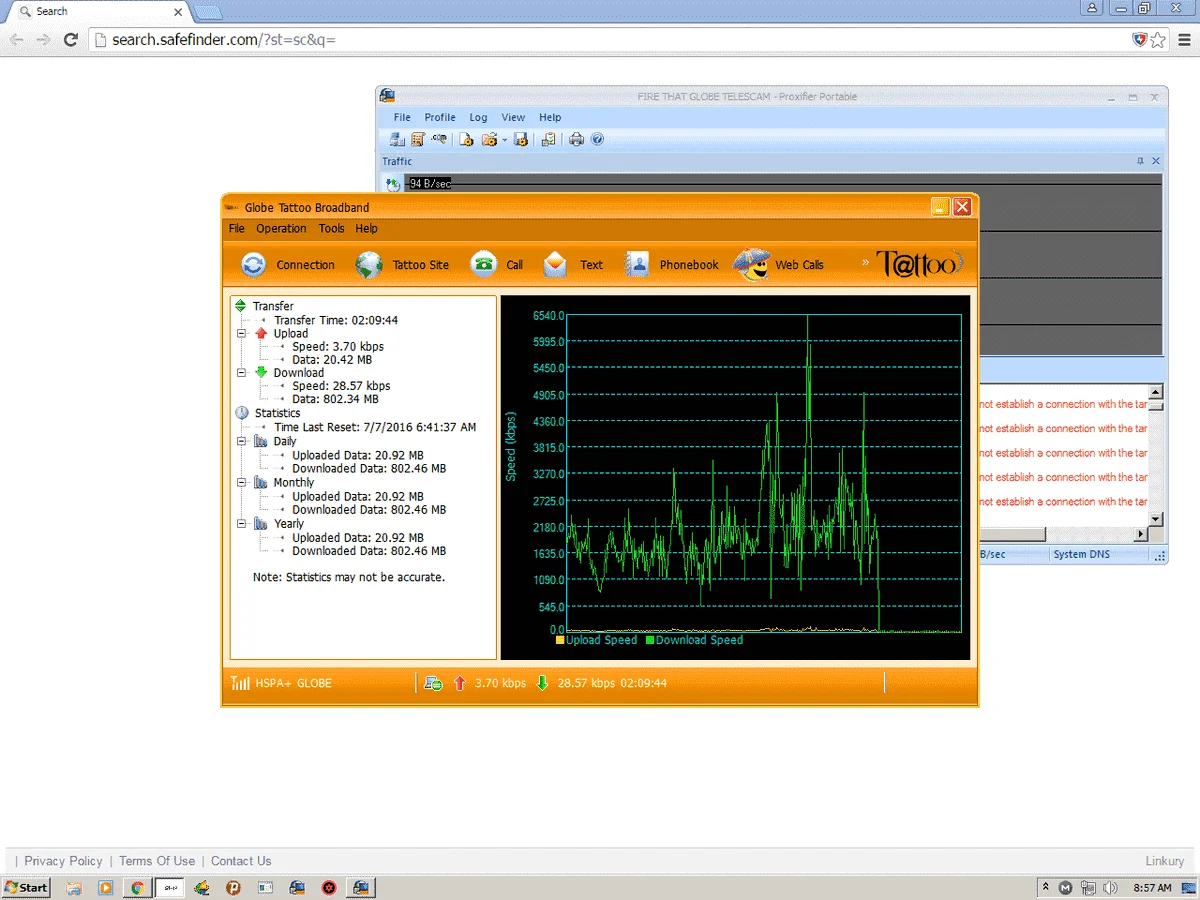
Task: Select Data: 20.42 MB row
Action: 332,359
